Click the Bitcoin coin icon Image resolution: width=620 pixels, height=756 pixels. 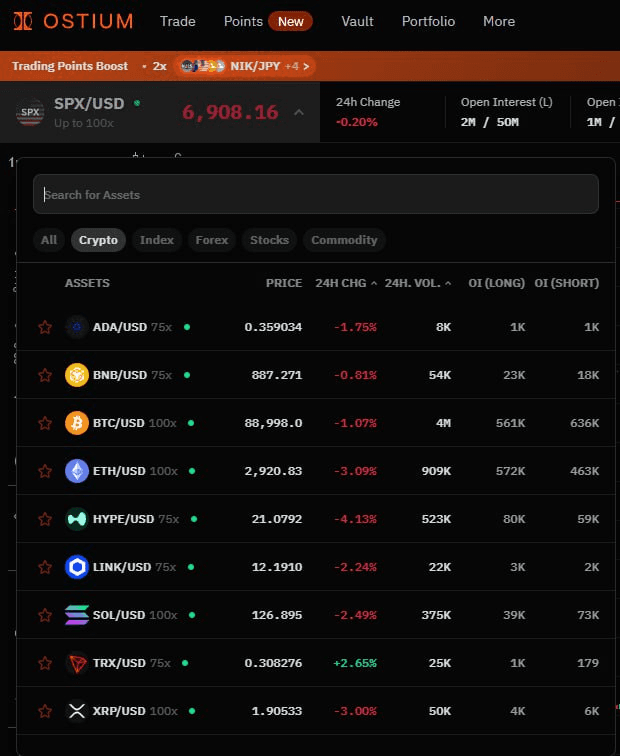[77, 423]
